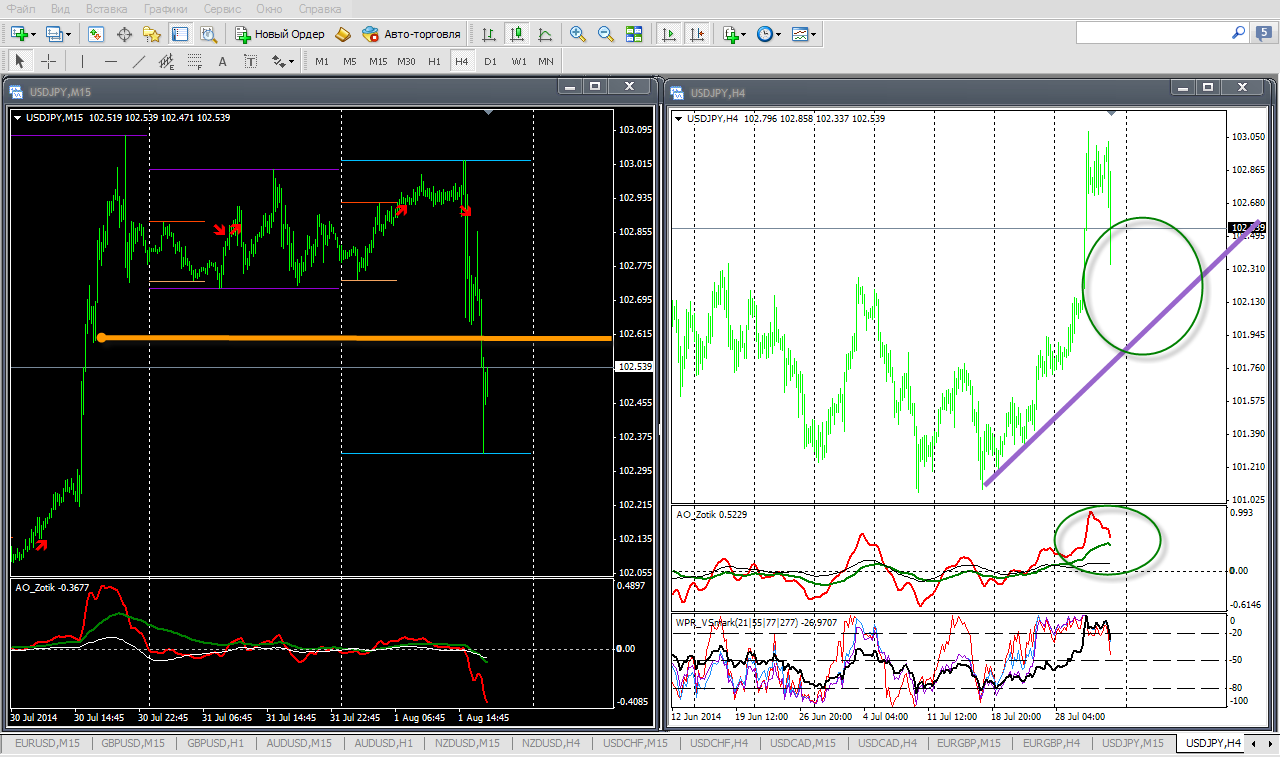The width and height of the screenshot is (1280, 757).
Task: Switch chart to bar chart mode
Action: [489, 34]
